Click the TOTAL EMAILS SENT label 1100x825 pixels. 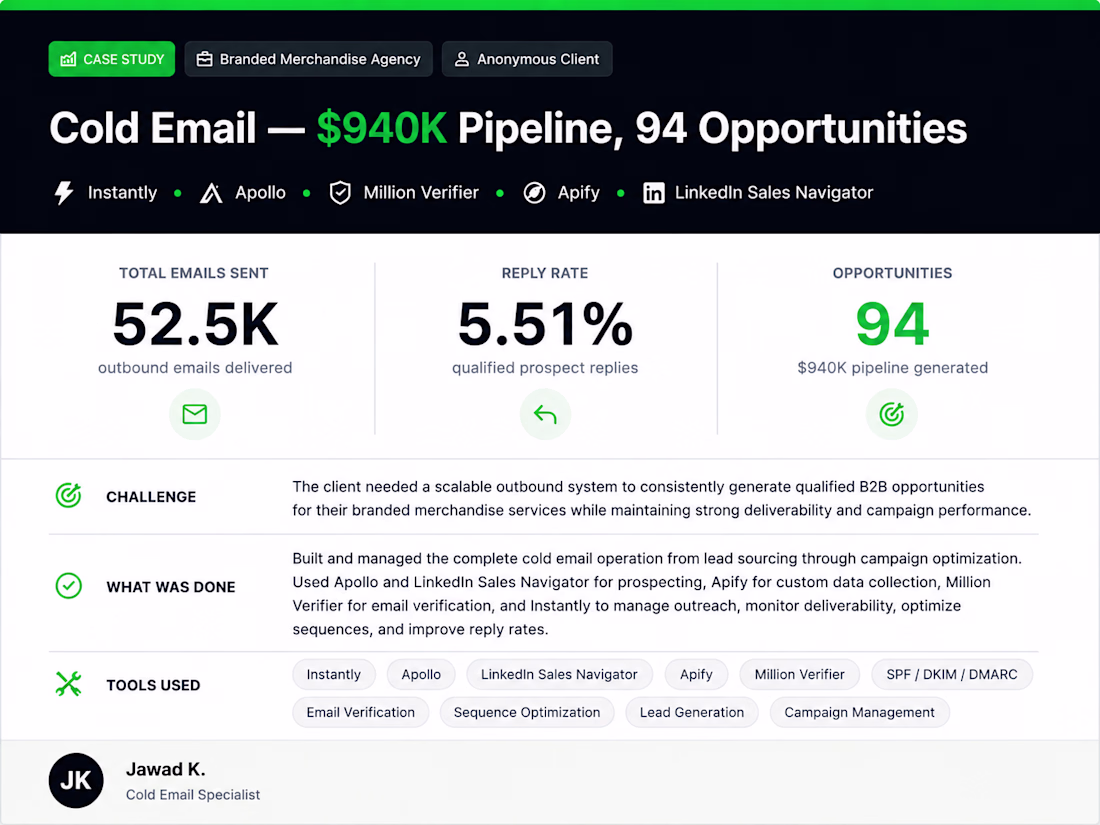coord(194,273)
